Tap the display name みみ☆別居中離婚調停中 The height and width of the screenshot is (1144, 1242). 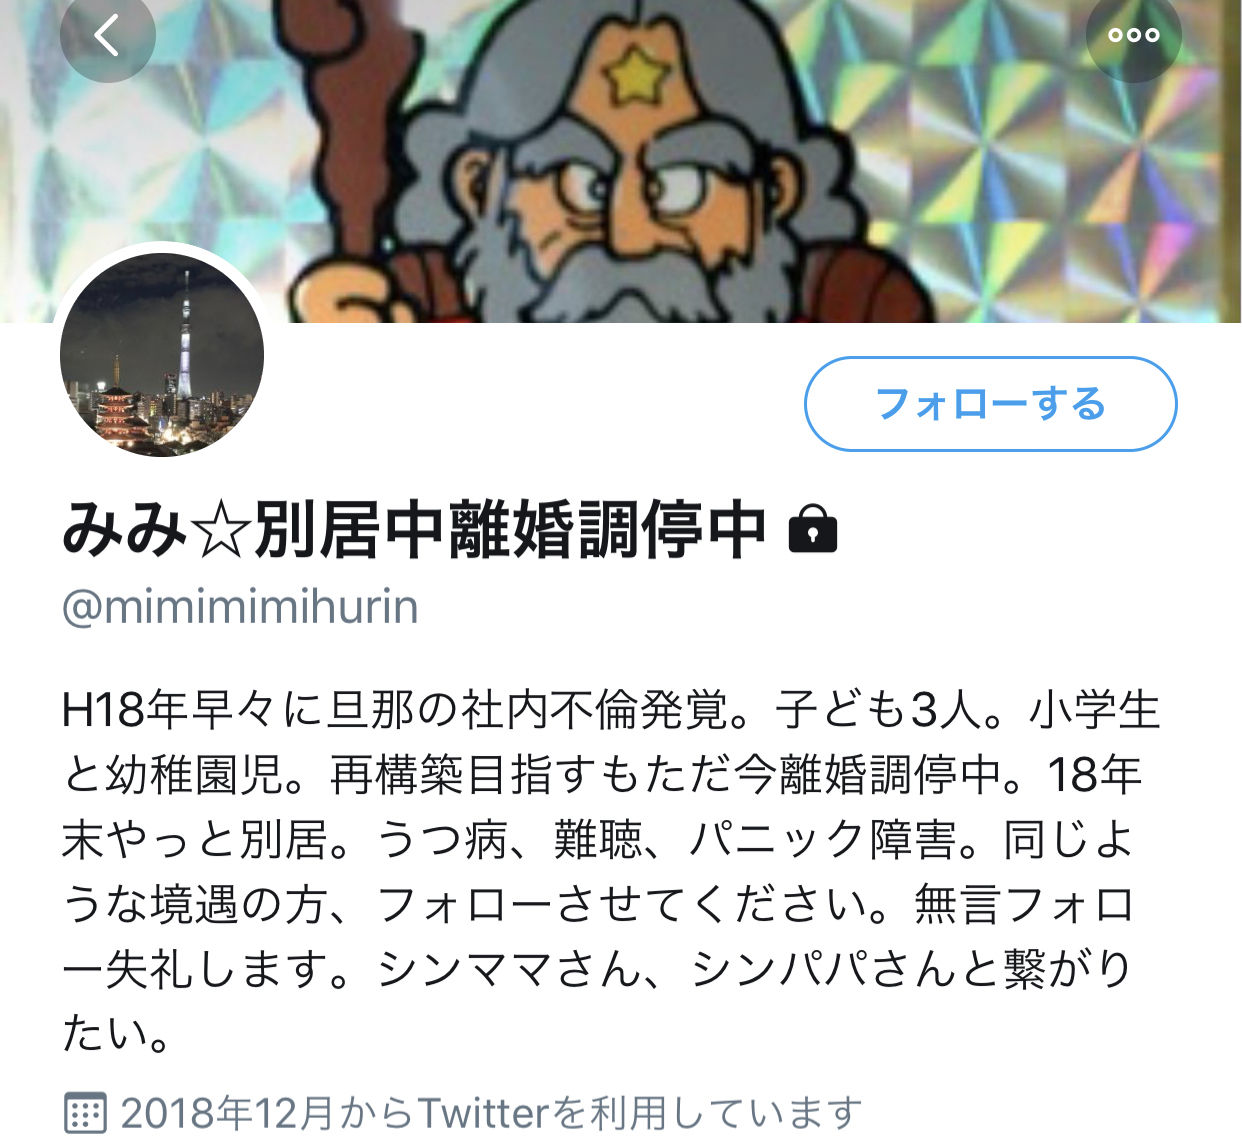tap(414, 528)
